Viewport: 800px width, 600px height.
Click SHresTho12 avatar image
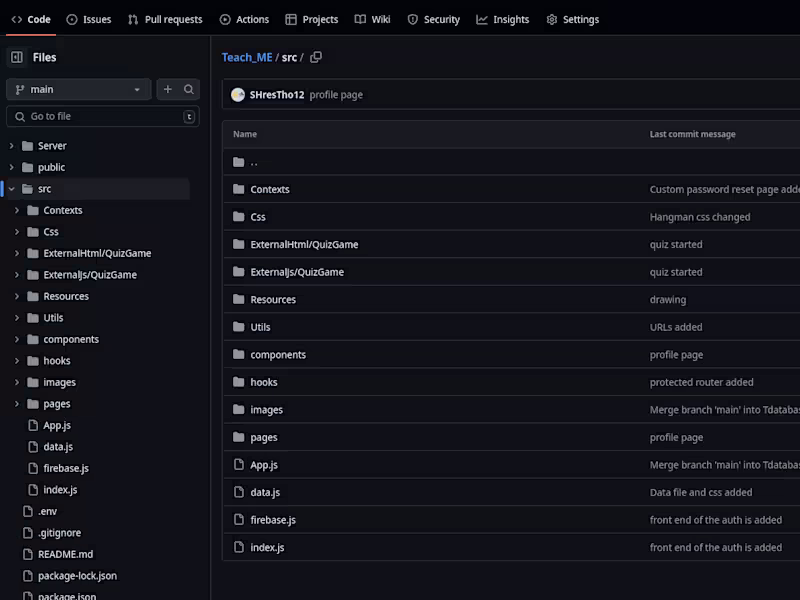pyautogui.click(x=238, y=95)
